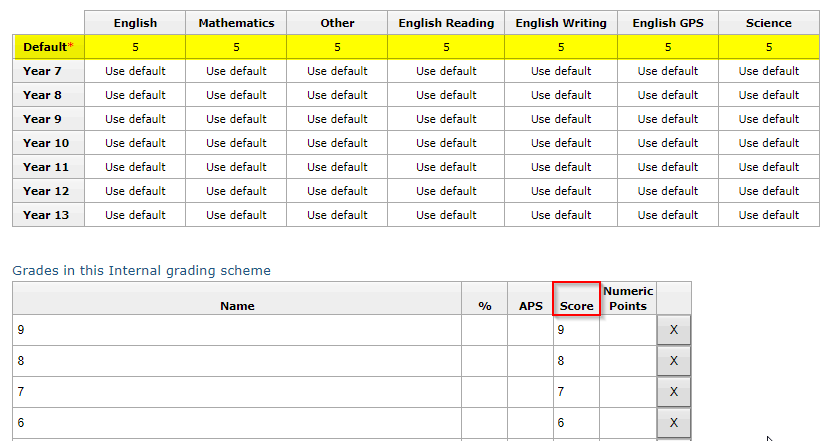Edit the Score field for grade 6
The width and height of the screenshot is (829, 441).
point(576,422)
